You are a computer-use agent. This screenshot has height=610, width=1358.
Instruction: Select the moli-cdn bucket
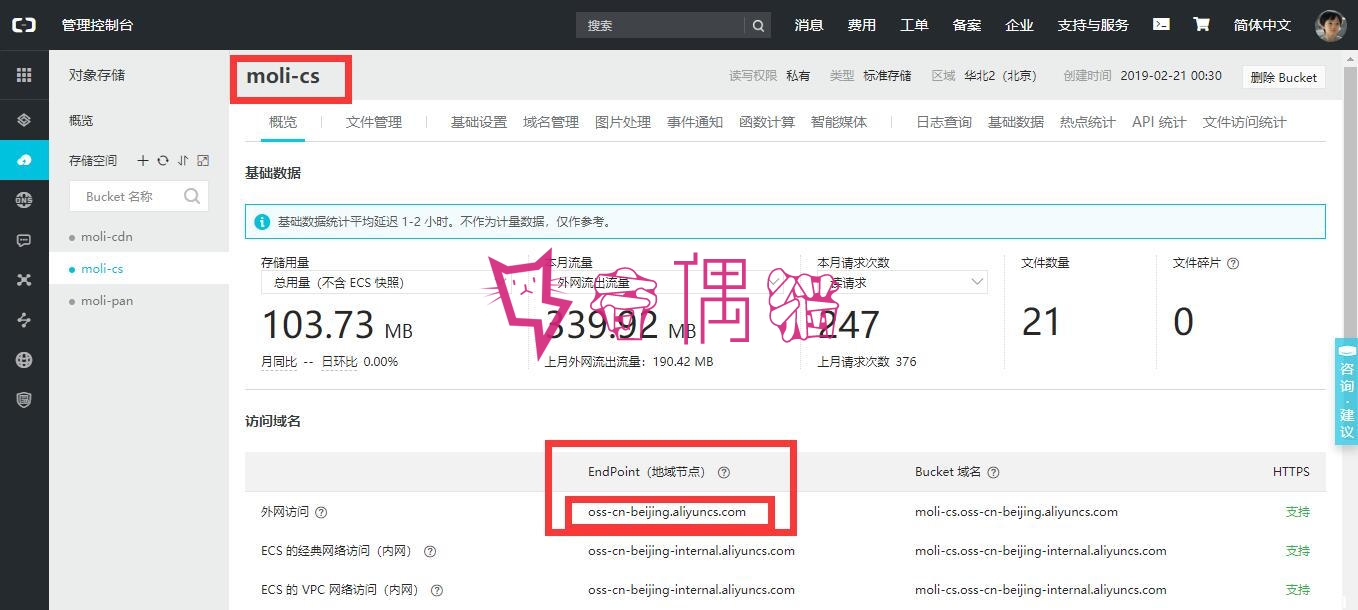[x=139, y=237]
